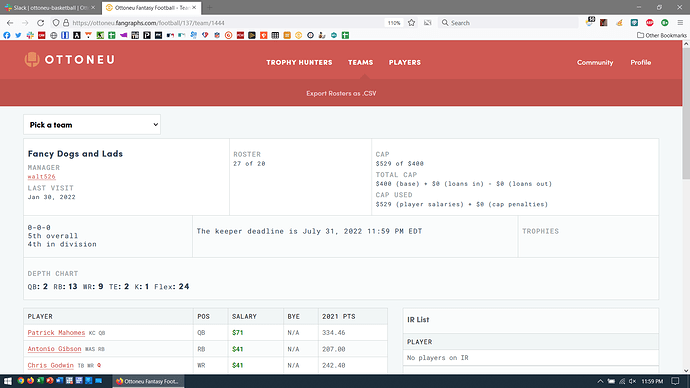Open the Windows Start menu
690x388 pixels.
click(7, 381)
